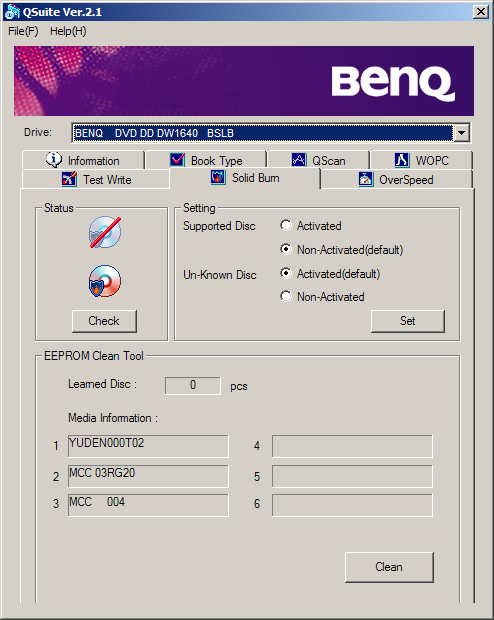494x620 pixels.
Task: Select Non-Activated(default) for Supported Disc
Action: click(286, 249)
